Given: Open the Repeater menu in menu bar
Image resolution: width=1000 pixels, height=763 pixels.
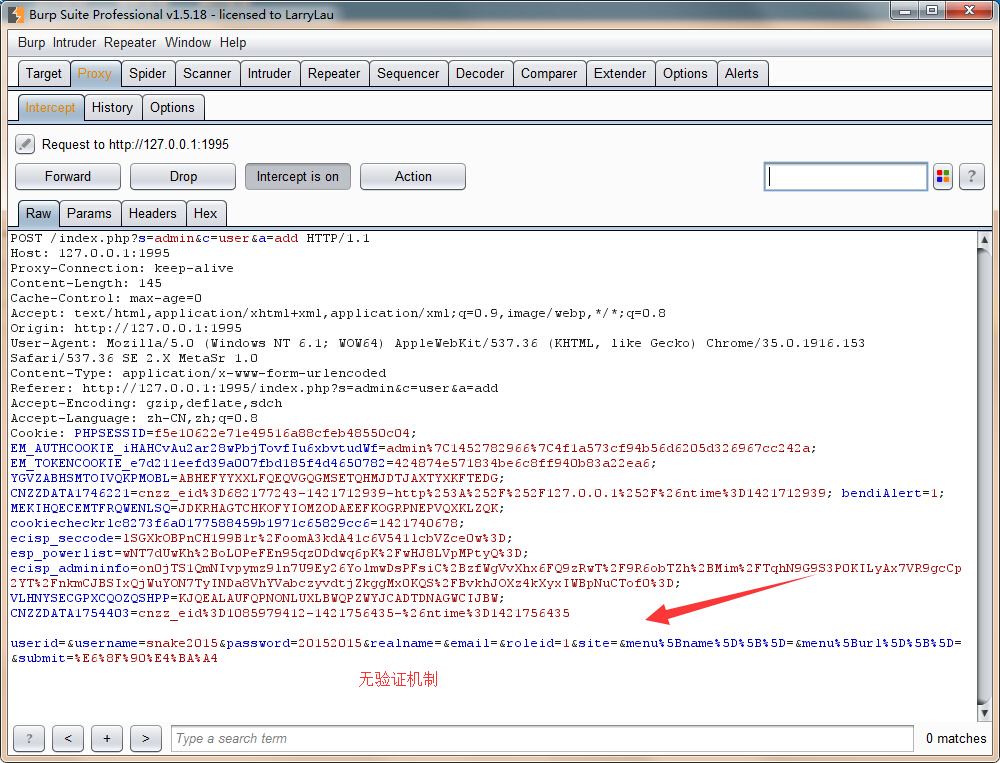Looking at the screenshot, I should point(130,43).
